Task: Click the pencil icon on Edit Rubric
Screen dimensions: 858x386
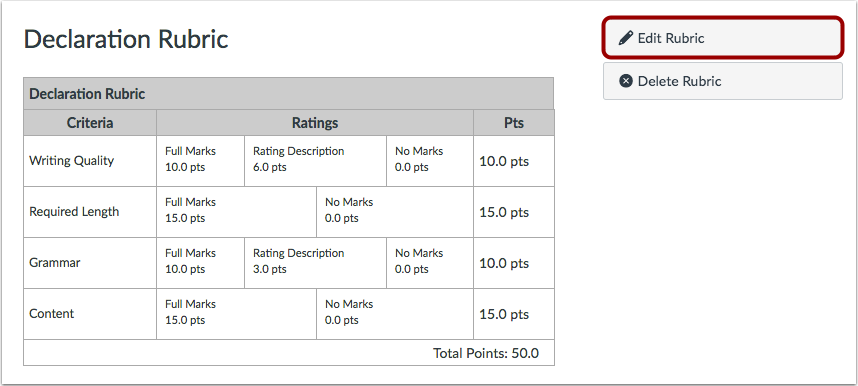Action: click(625, 38)
